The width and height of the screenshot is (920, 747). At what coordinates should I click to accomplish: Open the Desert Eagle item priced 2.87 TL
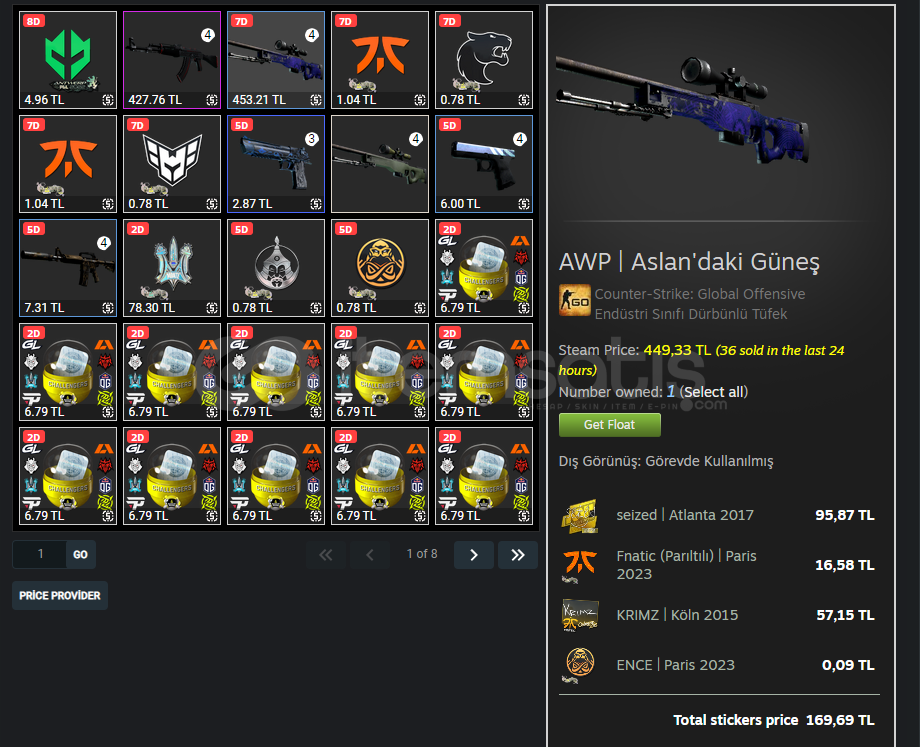coord(276,164)
